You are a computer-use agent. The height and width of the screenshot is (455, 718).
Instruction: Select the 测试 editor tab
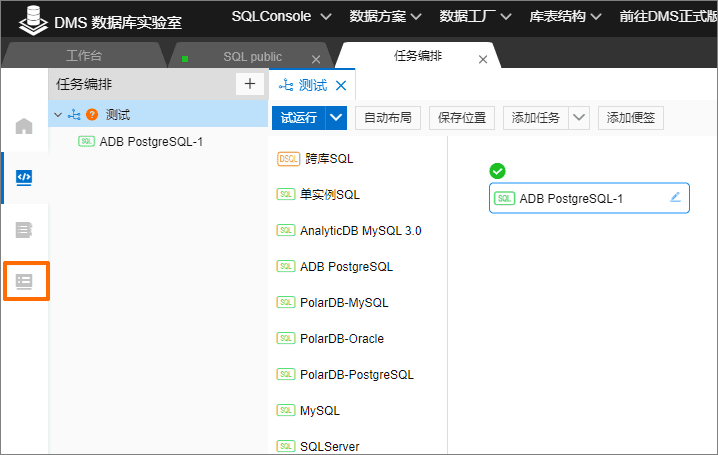pyautogui.click(x=312, y=85)
